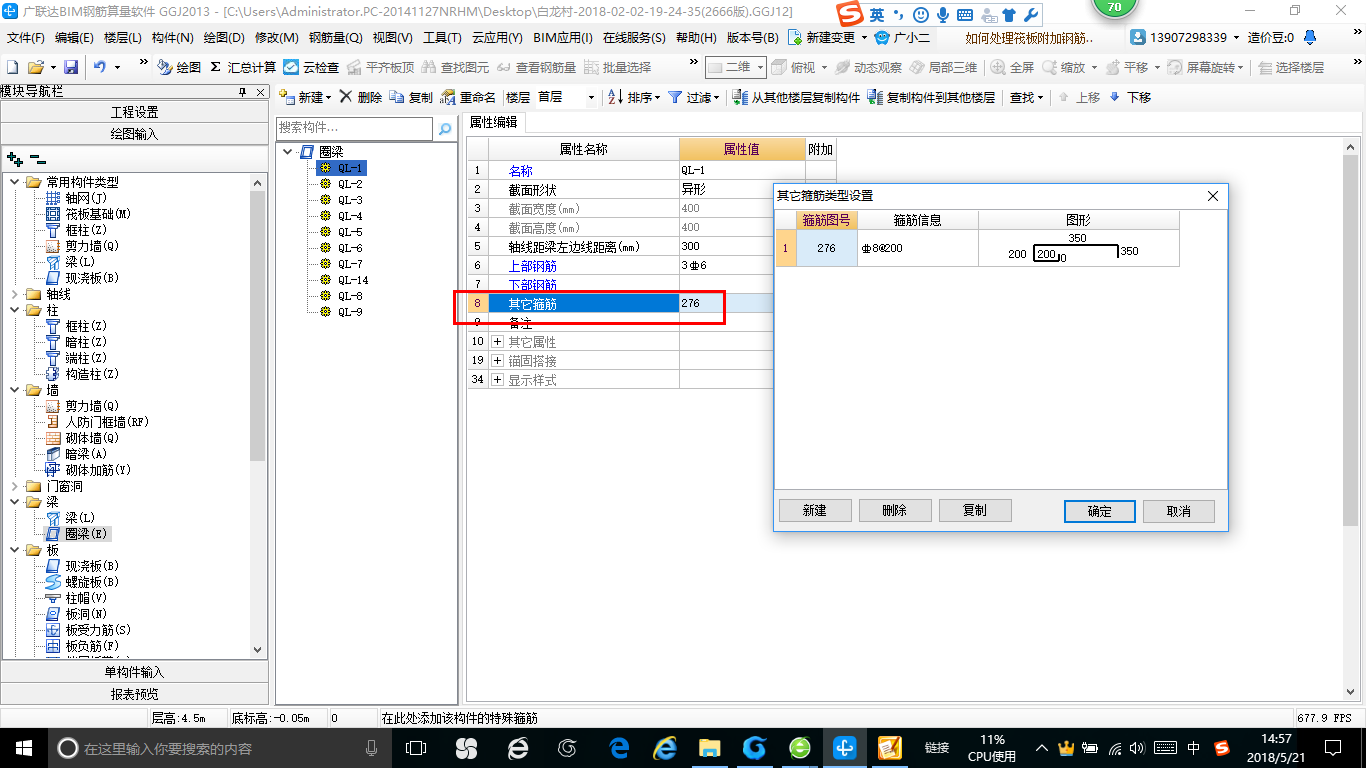The height and width of the screenshot is (768, 1366).
Task: Click the Open folder toolbar icon
Action: pos(35,67)
